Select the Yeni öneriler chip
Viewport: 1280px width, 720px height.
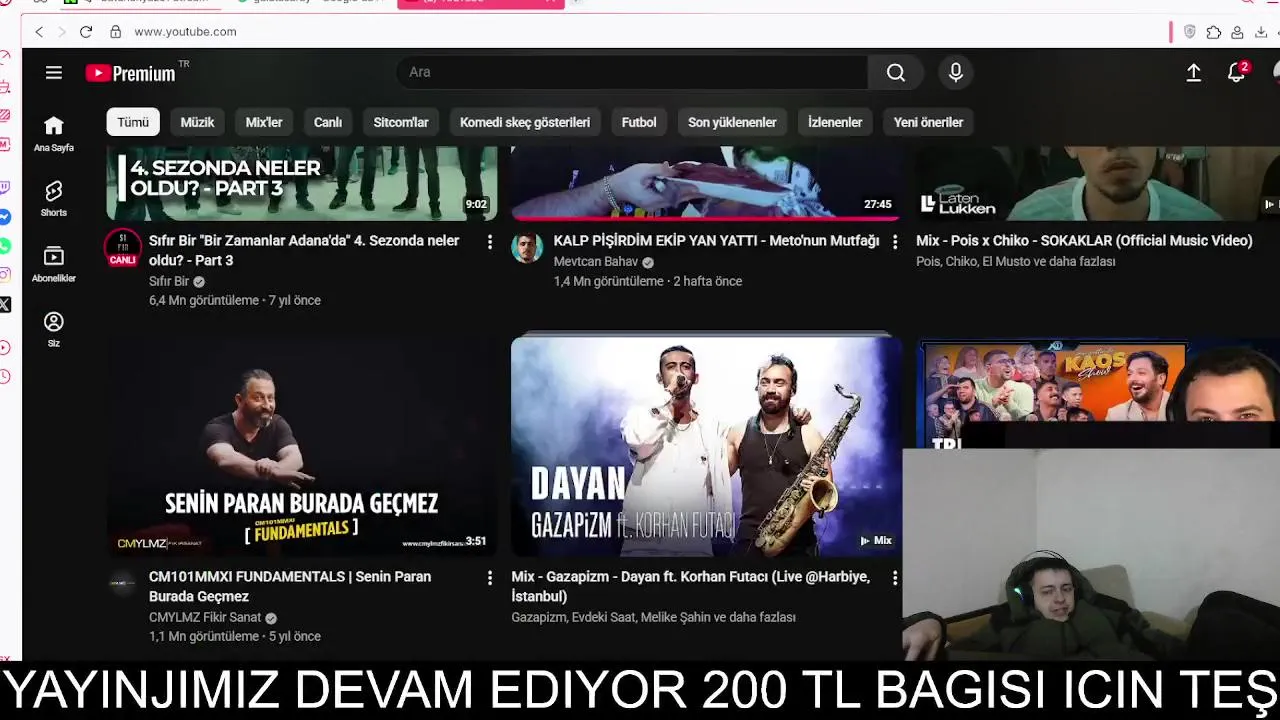coord(928,122)
